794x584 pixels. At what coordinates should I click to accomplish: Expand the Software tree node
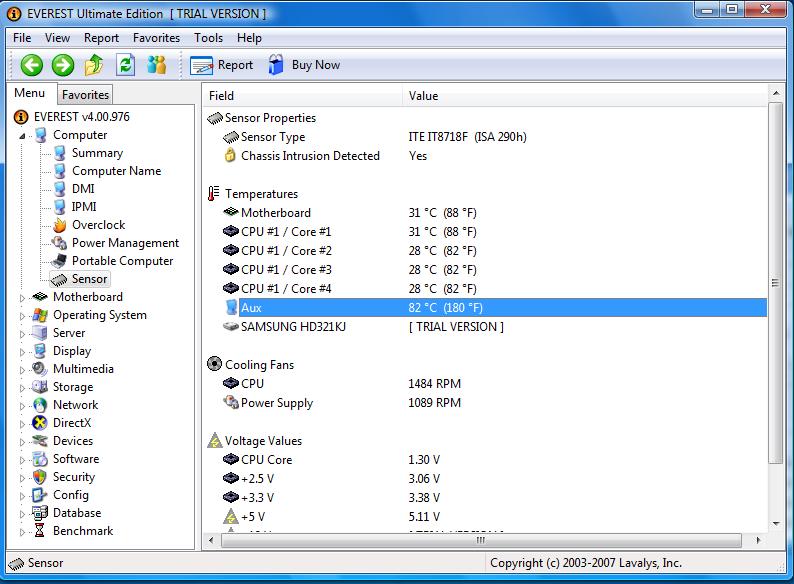[x=22, y=460]
